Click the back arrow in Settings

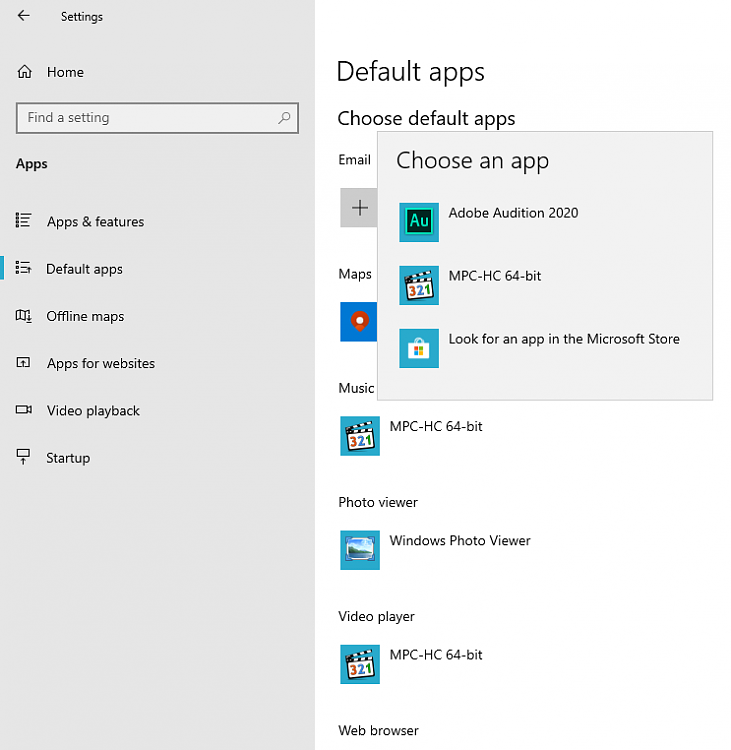tap(23, 16)
